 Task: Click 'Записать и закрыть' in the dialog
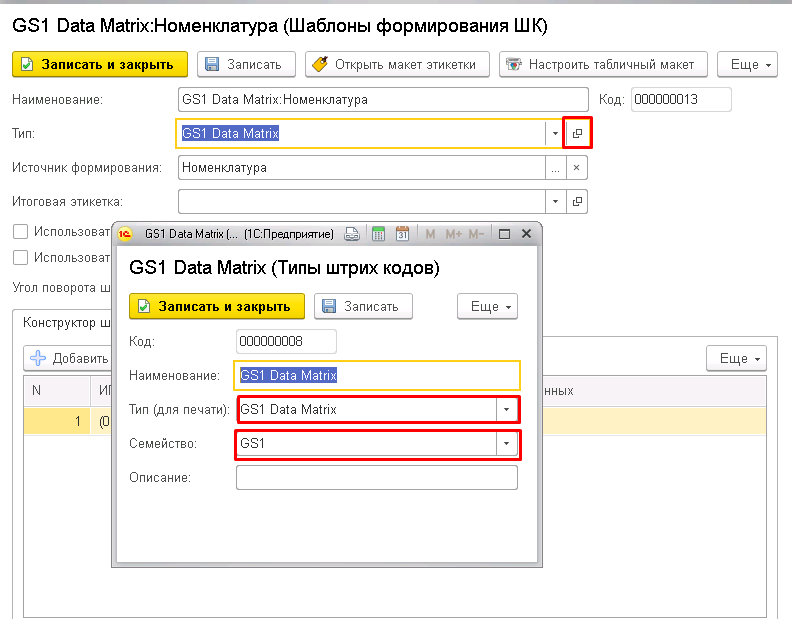pyautogui.click(x=217, y=306)
